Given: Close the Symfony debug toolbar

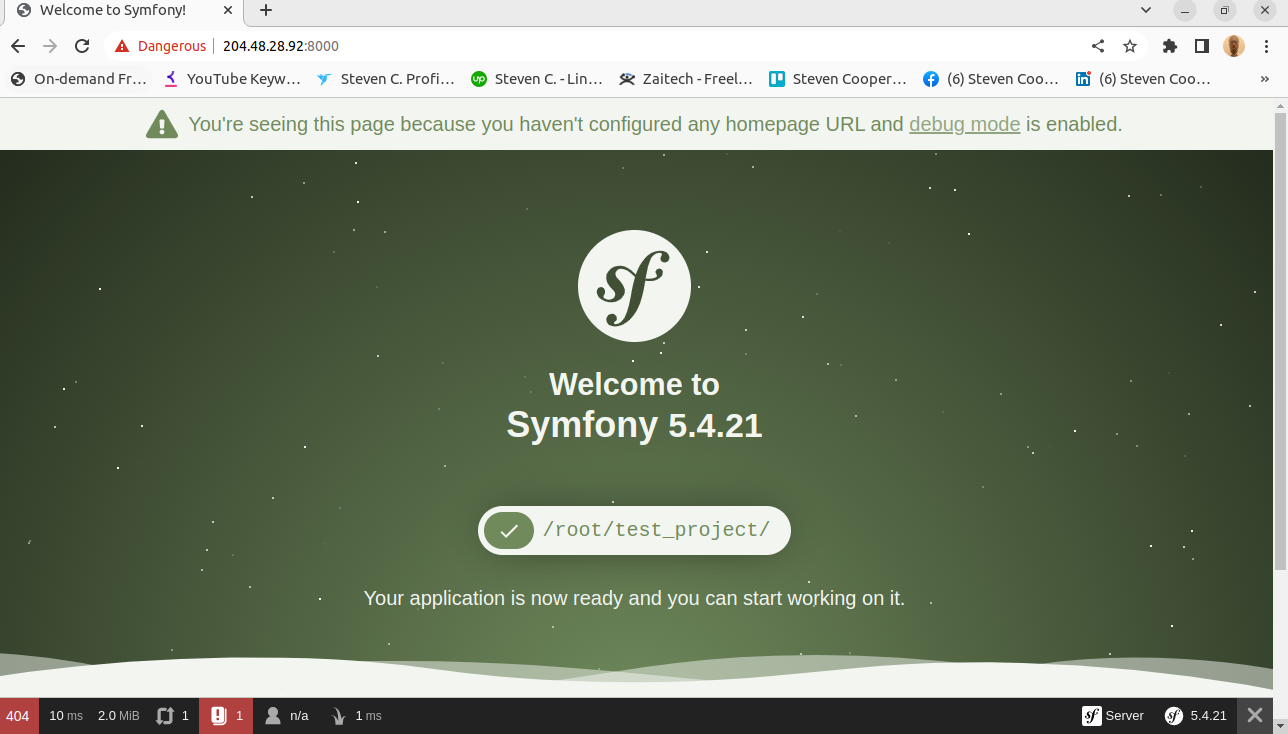Looking at the screenshot, I should [x=1255, y=716].
